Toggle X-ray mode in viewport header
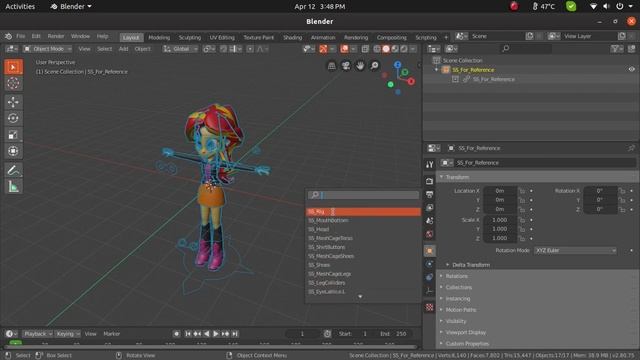Screen dimensions: 640x360 click(x=365, y=49)
